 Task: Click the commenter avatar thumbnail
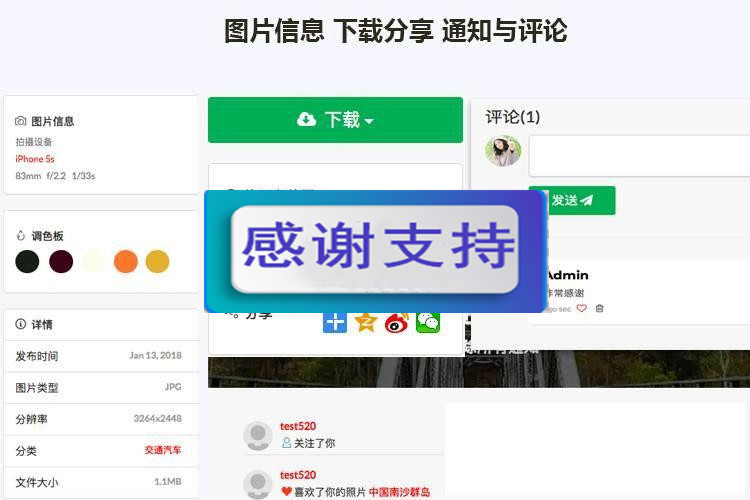click(x=503, y=151)
